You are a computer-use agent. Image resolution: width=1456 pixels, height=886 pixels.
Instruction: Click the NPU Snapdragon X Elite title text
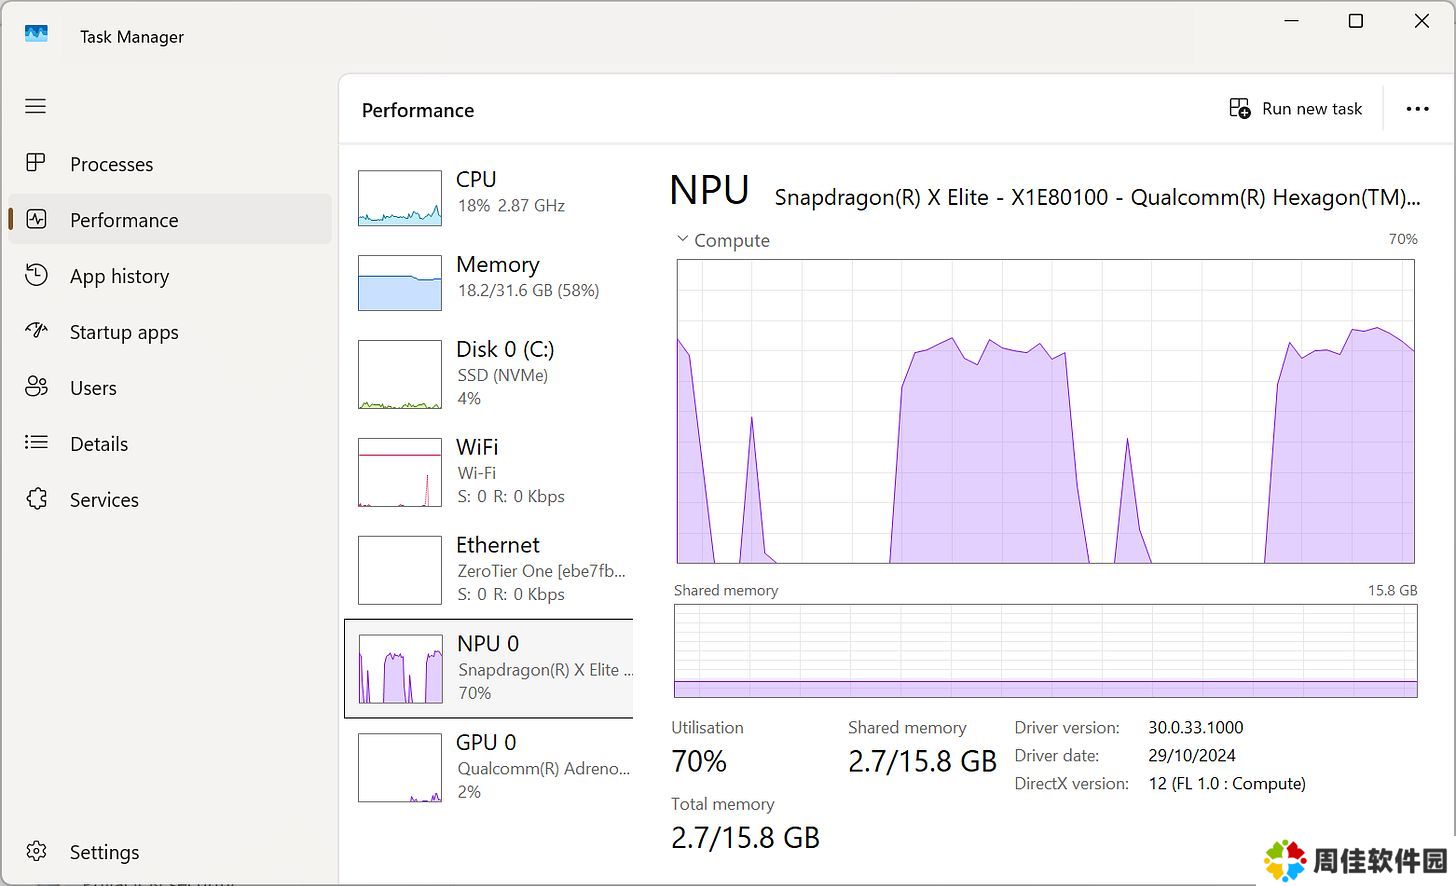pyautogui.click(x=1097, y=197)
